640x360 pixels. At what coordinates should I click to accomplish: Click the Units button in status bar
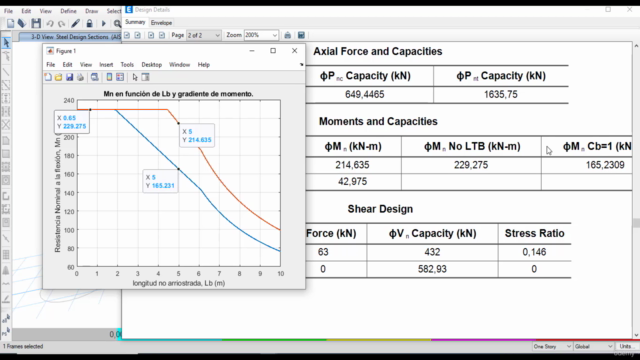tap(627, 347)
